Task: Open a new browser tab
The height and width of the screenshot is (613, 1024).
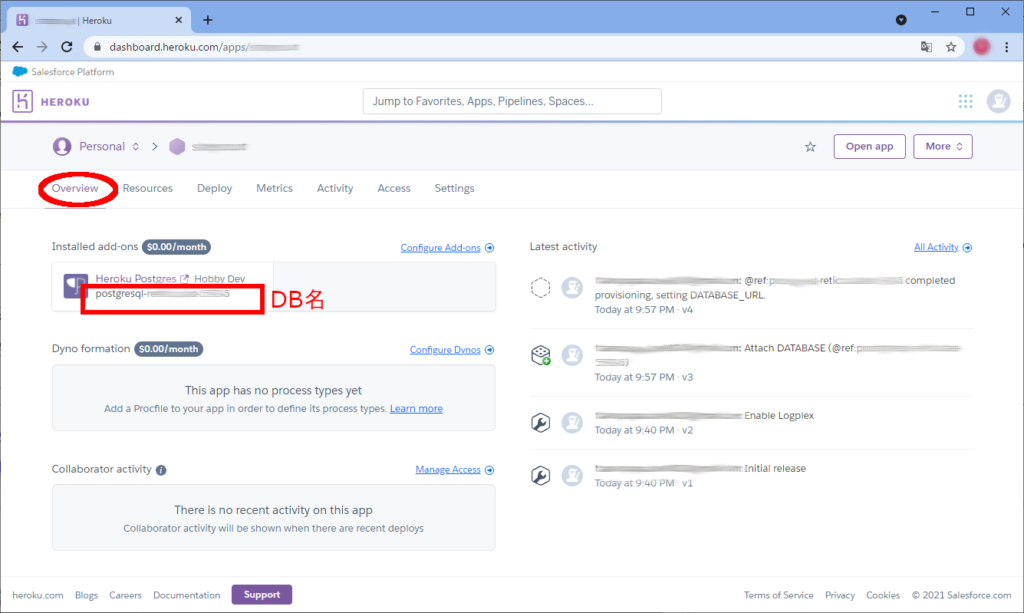Action: click(x=208, y=20)
